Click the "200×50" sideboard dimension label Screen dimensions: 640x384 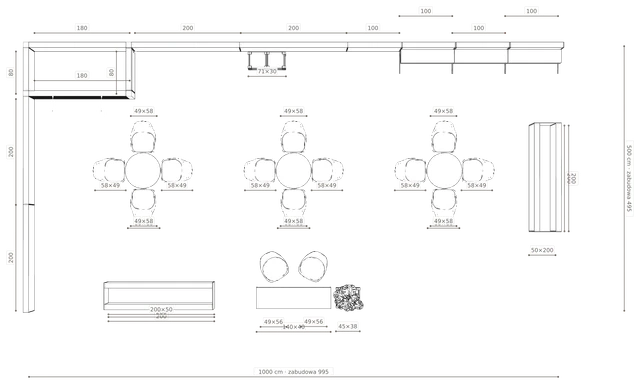[161, 309]
